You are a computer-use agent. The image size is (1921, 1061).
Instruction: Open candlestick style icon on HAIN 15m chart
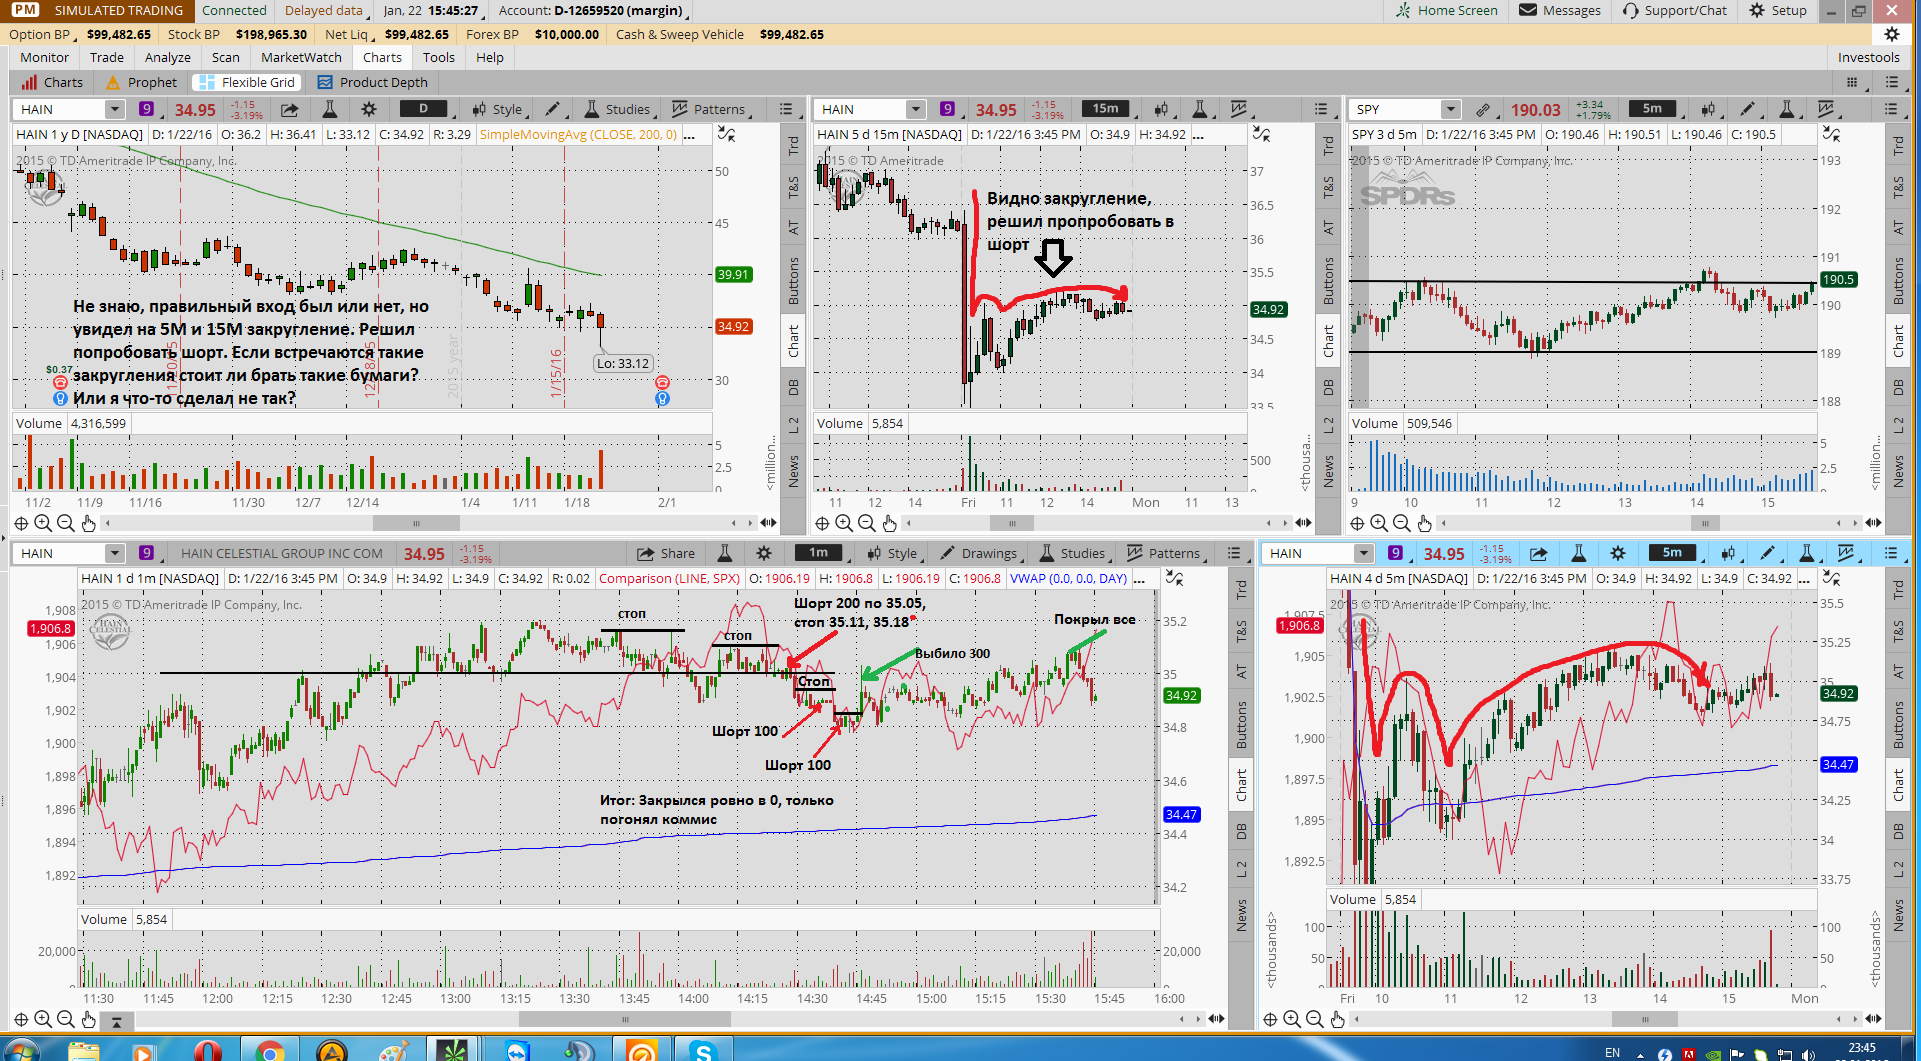(x=1160, y=109)
